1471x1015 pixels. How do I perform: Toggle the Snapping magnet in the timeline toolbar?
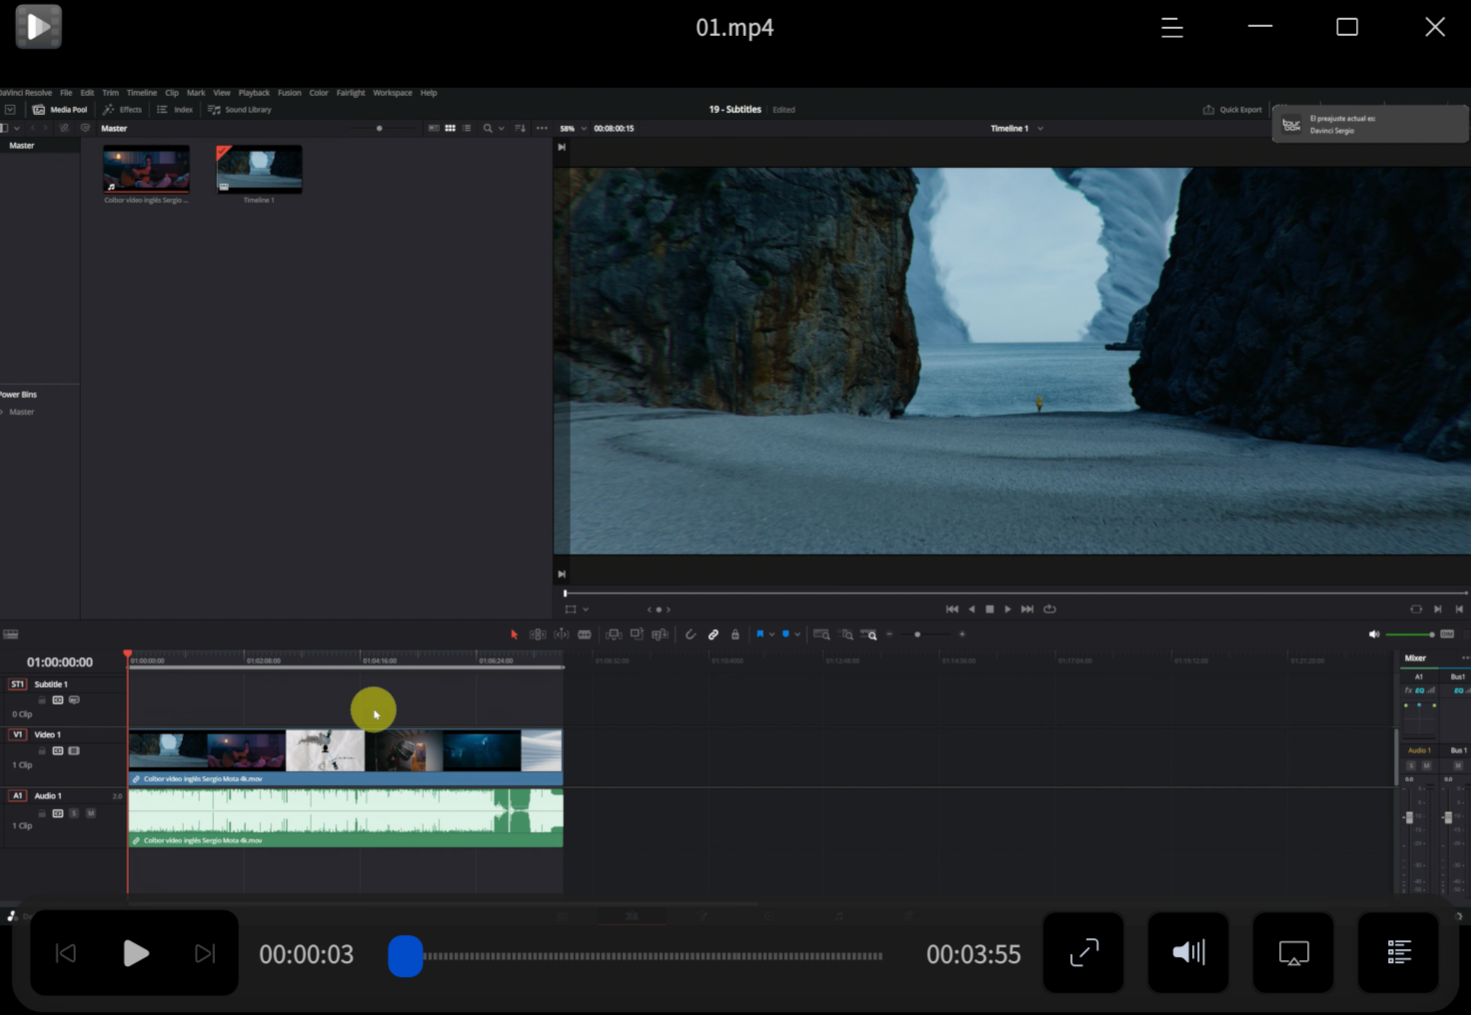click(690, 635)
